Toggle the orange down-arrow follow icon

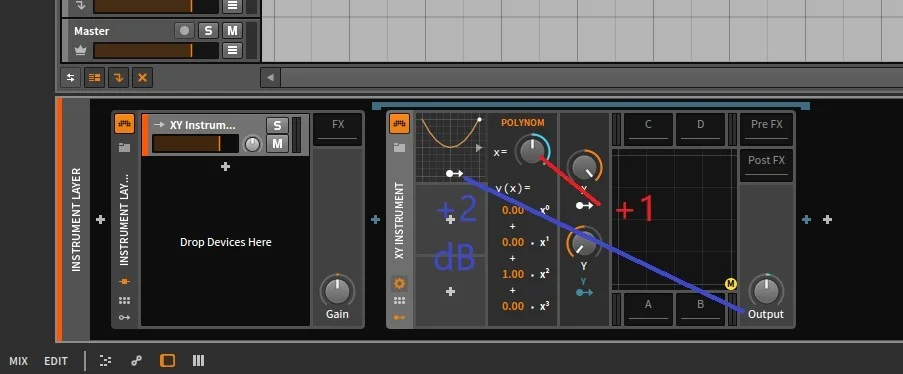click(119, 77)
